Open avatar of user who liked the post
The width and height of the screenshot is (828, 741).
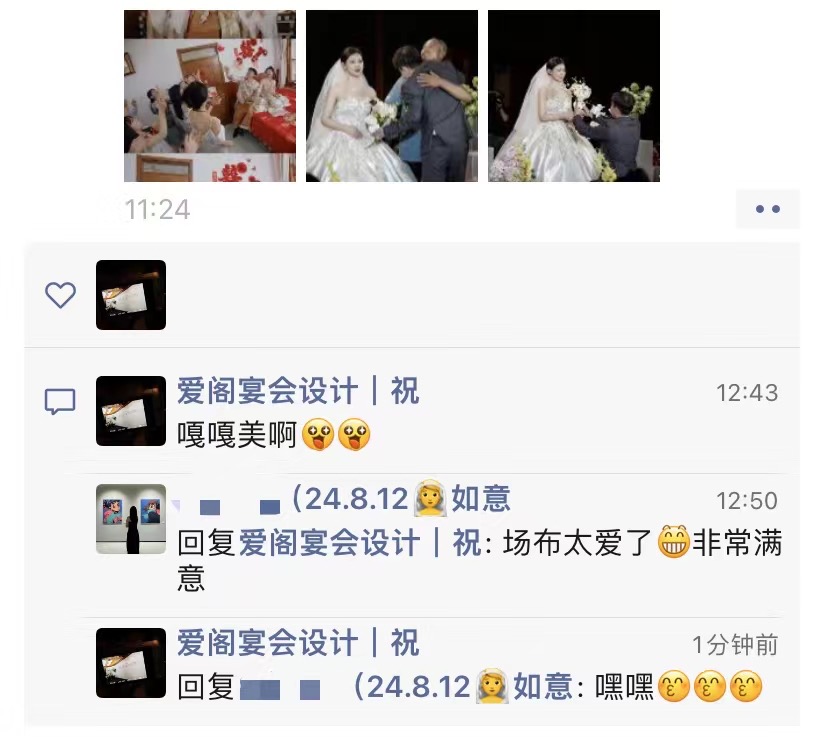(x=131, y=295)
